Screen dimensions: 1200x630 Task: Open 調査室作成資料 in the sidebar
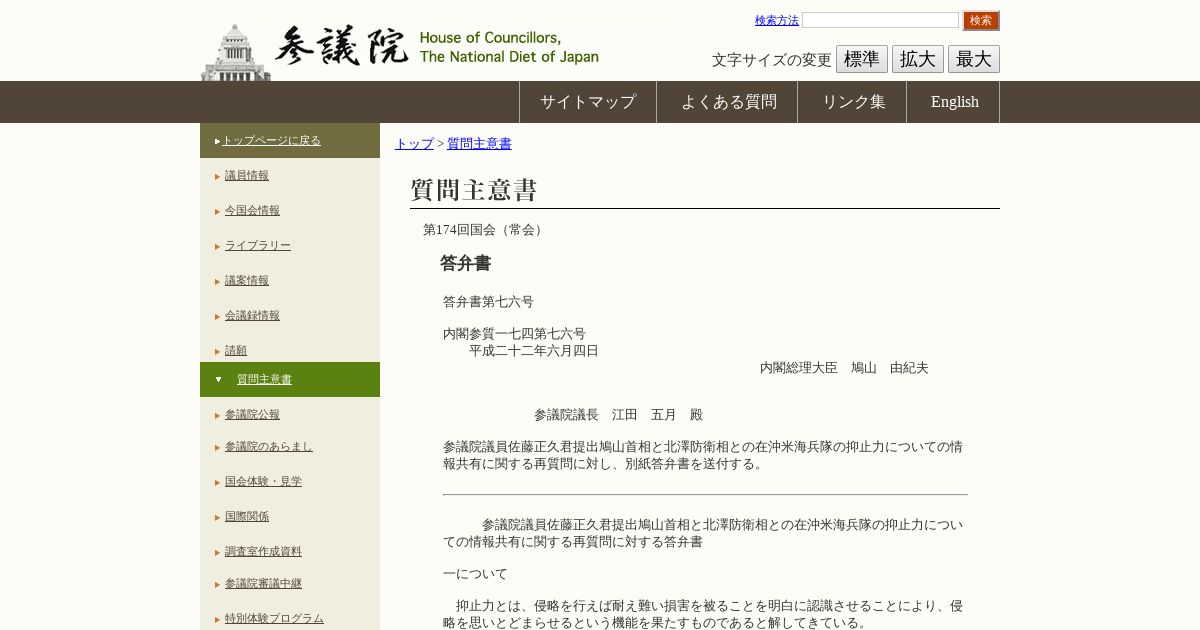click(x=263, y=551)
